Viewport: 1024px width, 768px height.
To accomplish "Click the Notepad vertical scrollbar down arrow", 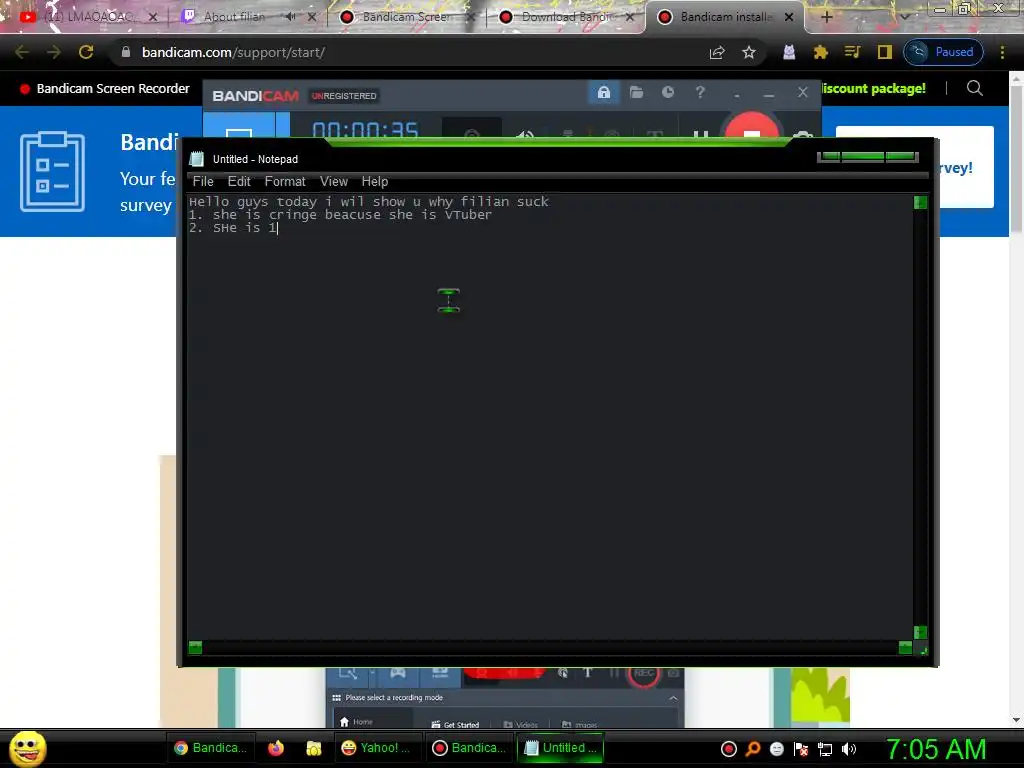I will [x=920, y=632].
